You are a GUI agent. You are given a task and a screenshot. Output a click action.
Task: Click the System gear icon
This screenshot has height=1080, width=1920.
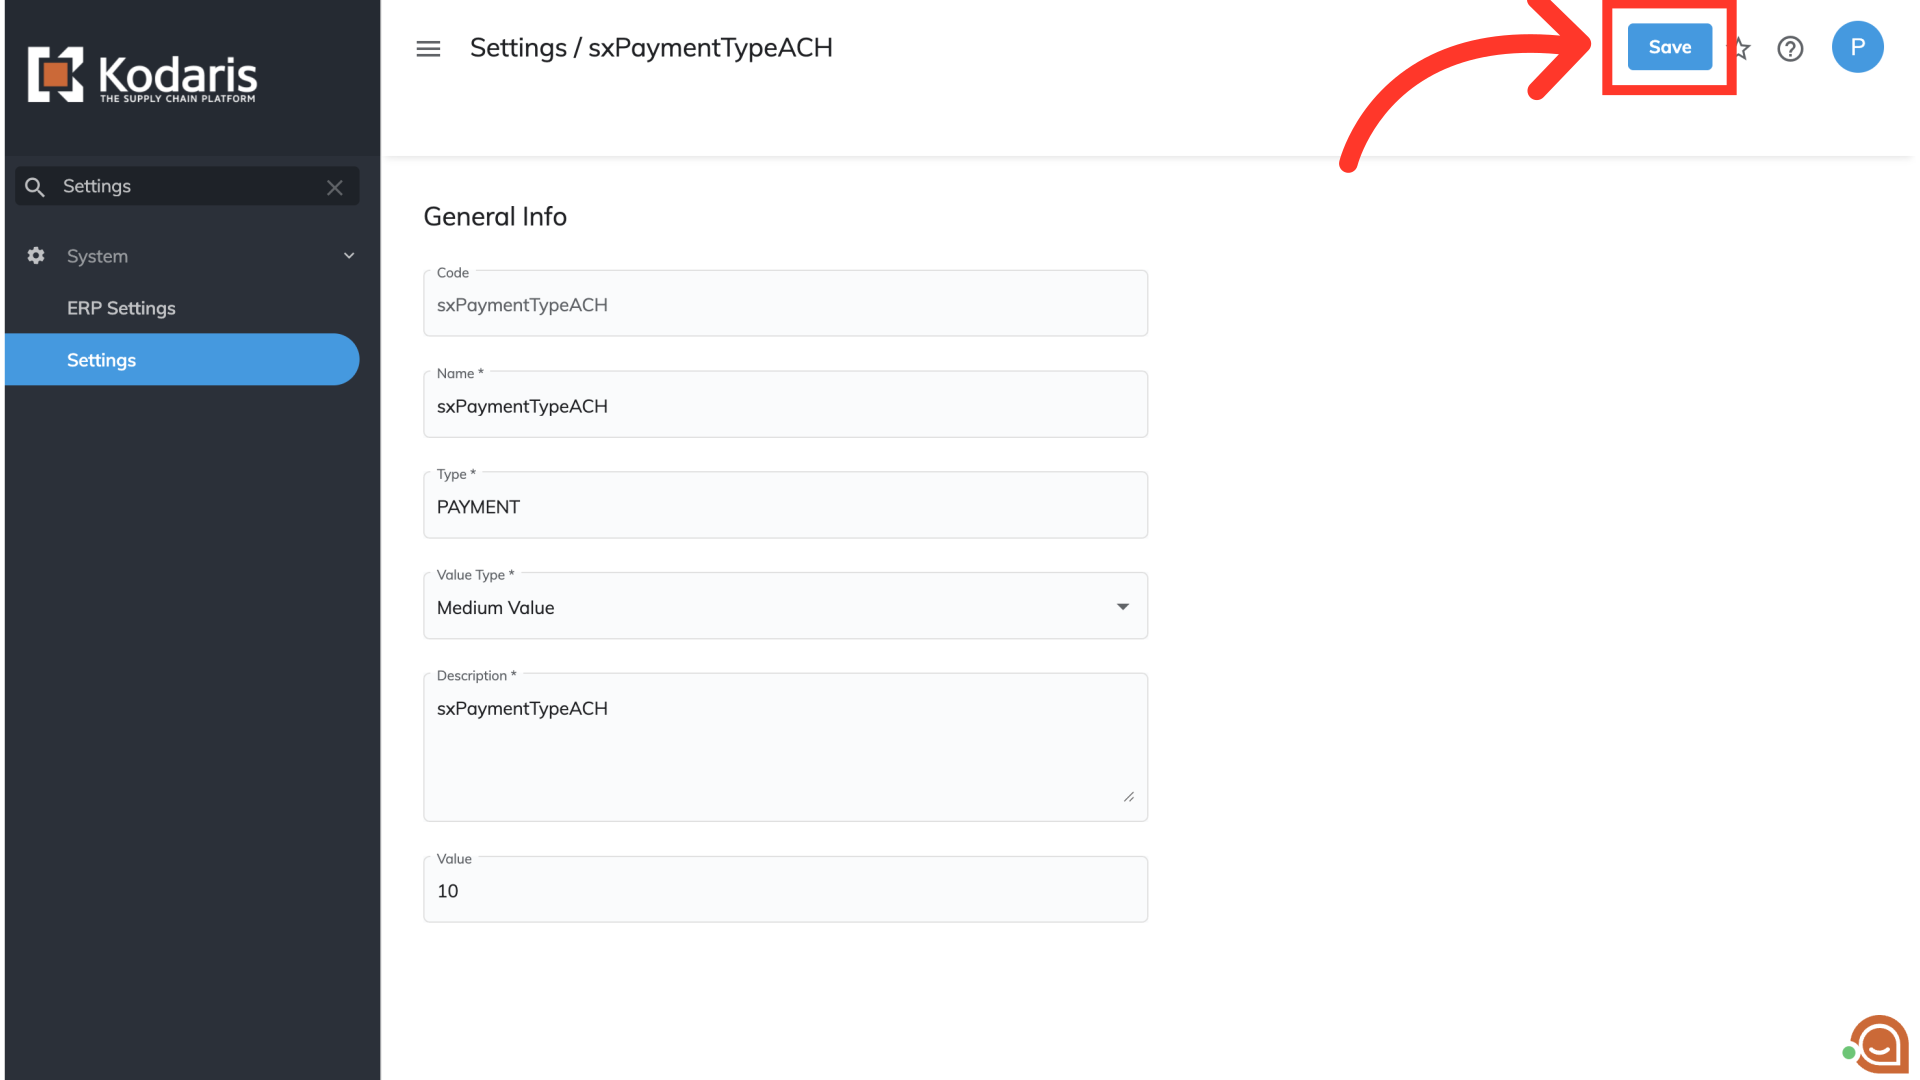(36, 256)
